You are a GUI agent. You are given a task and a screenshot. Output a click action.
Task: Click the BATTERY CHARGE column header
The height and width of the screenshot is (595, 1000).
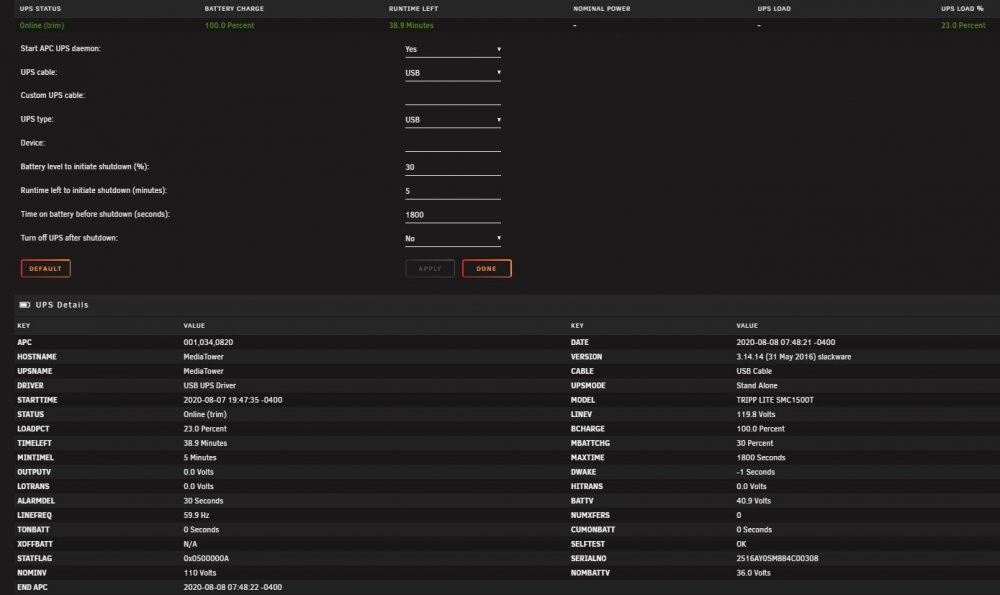pos(234,9)
